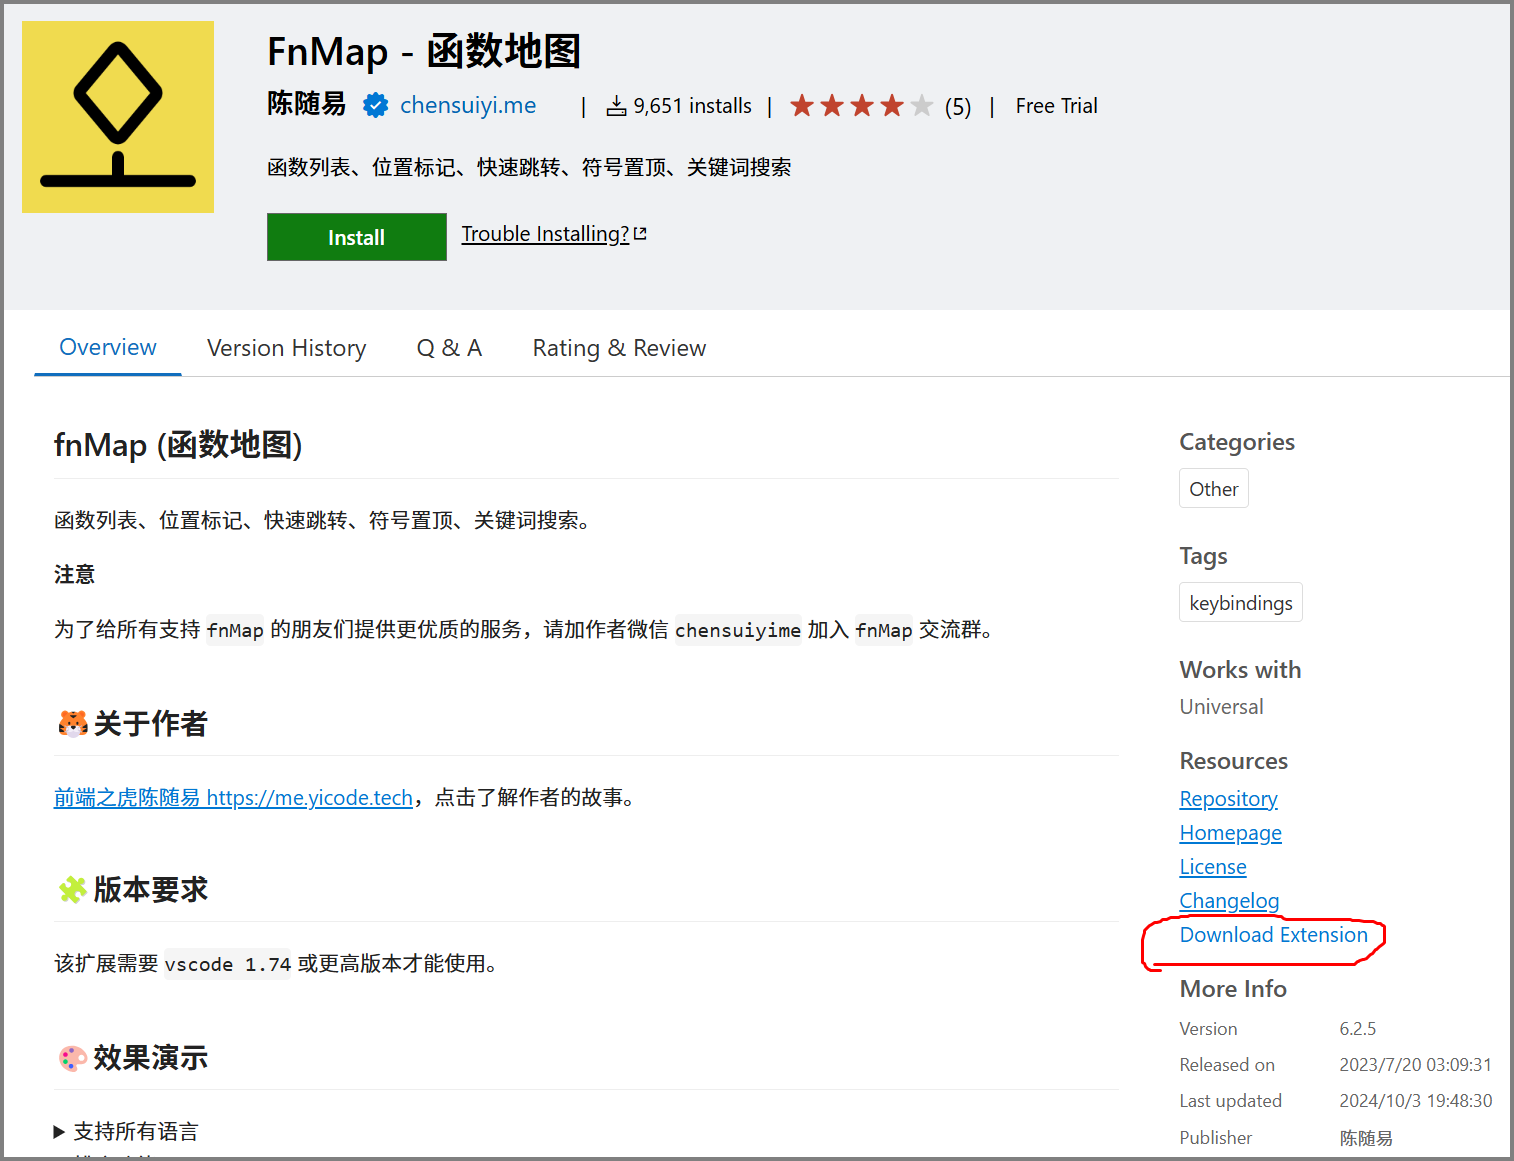Click the header description 函数列表、位置标记 text

[x=529, y=167]
